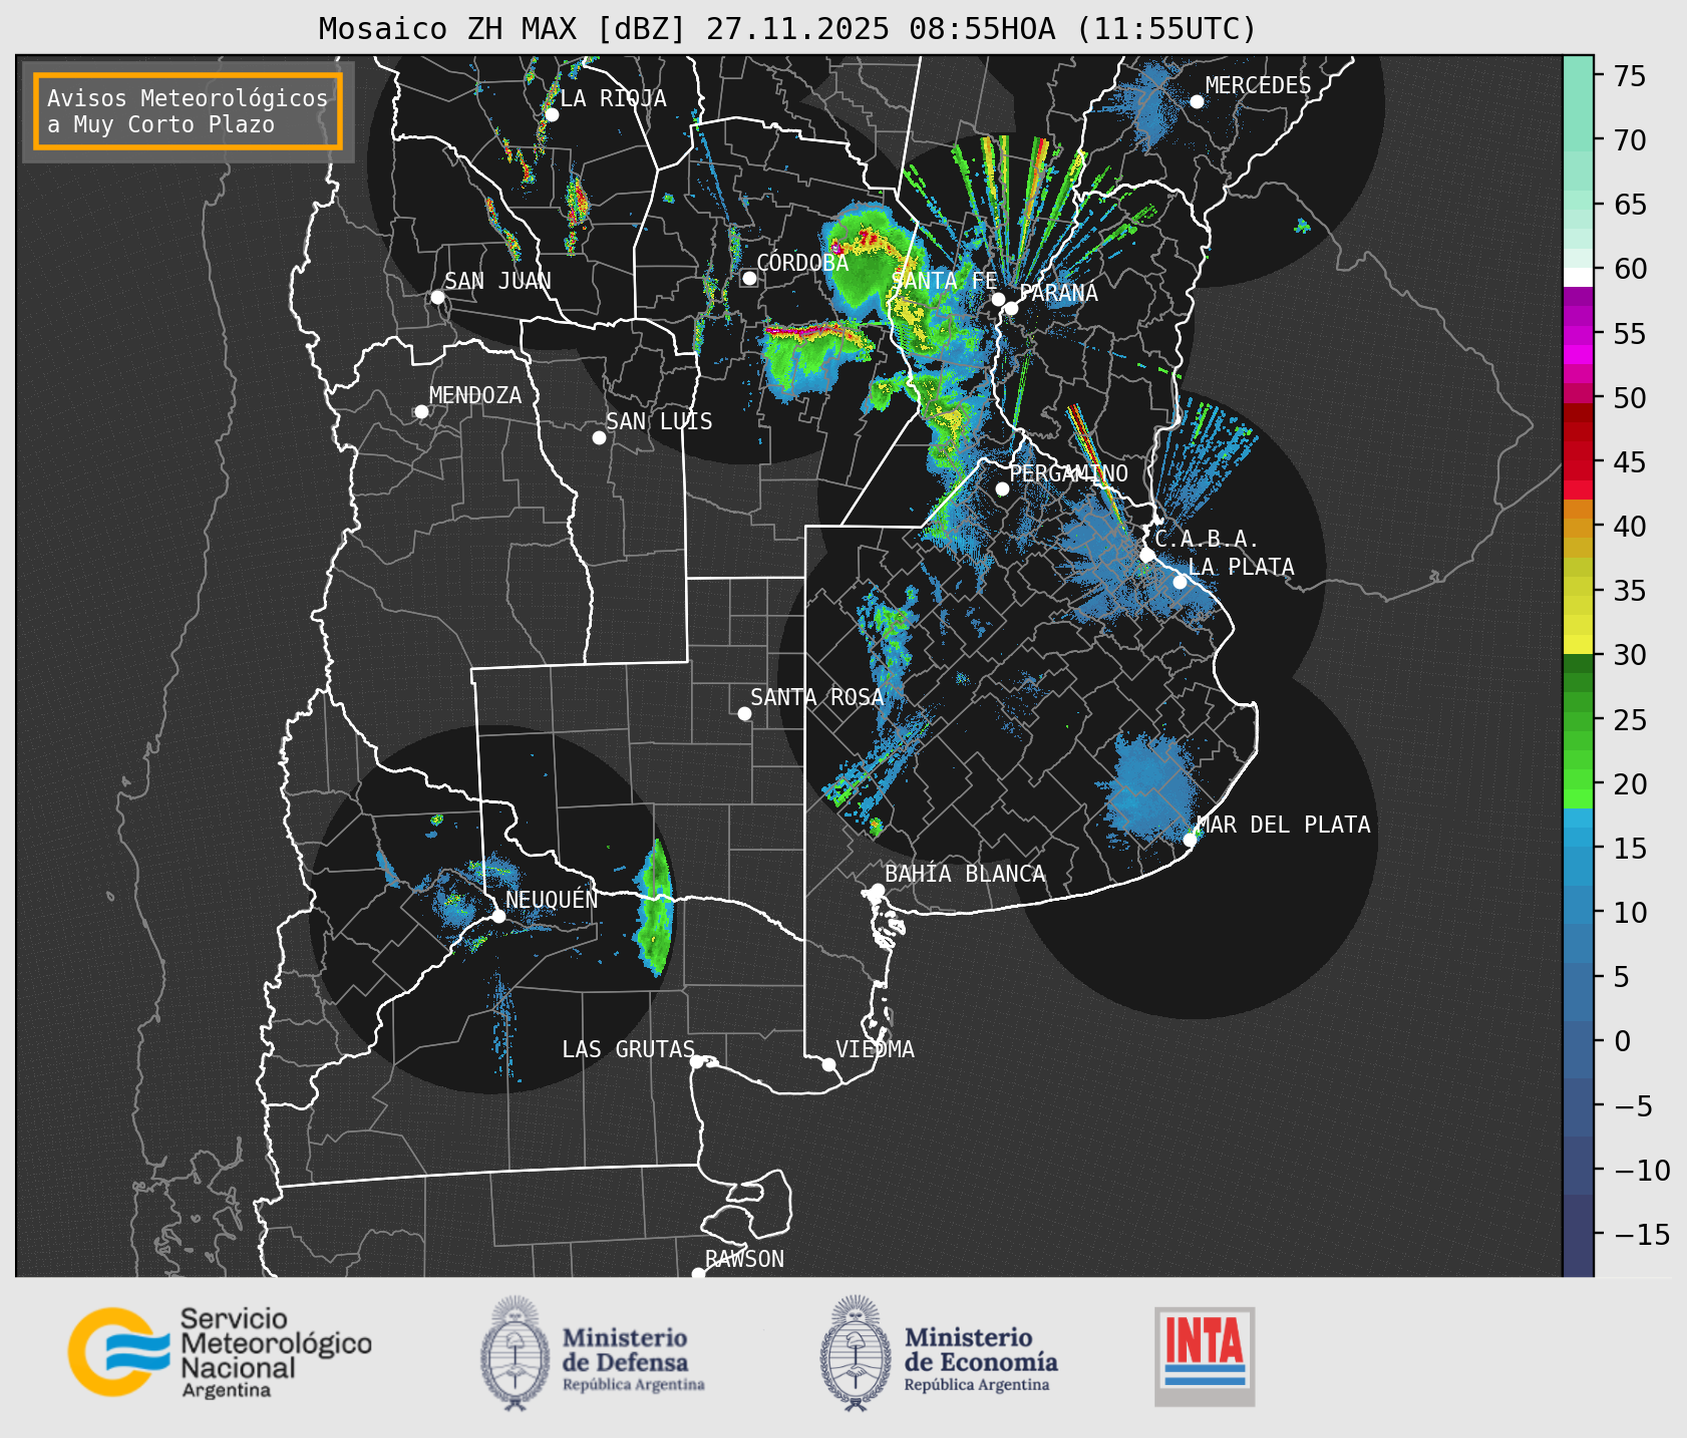Viewport: 1687px width, 1438px height.
Task: Click the RAWSON city label
Action: coord(744,1259)
